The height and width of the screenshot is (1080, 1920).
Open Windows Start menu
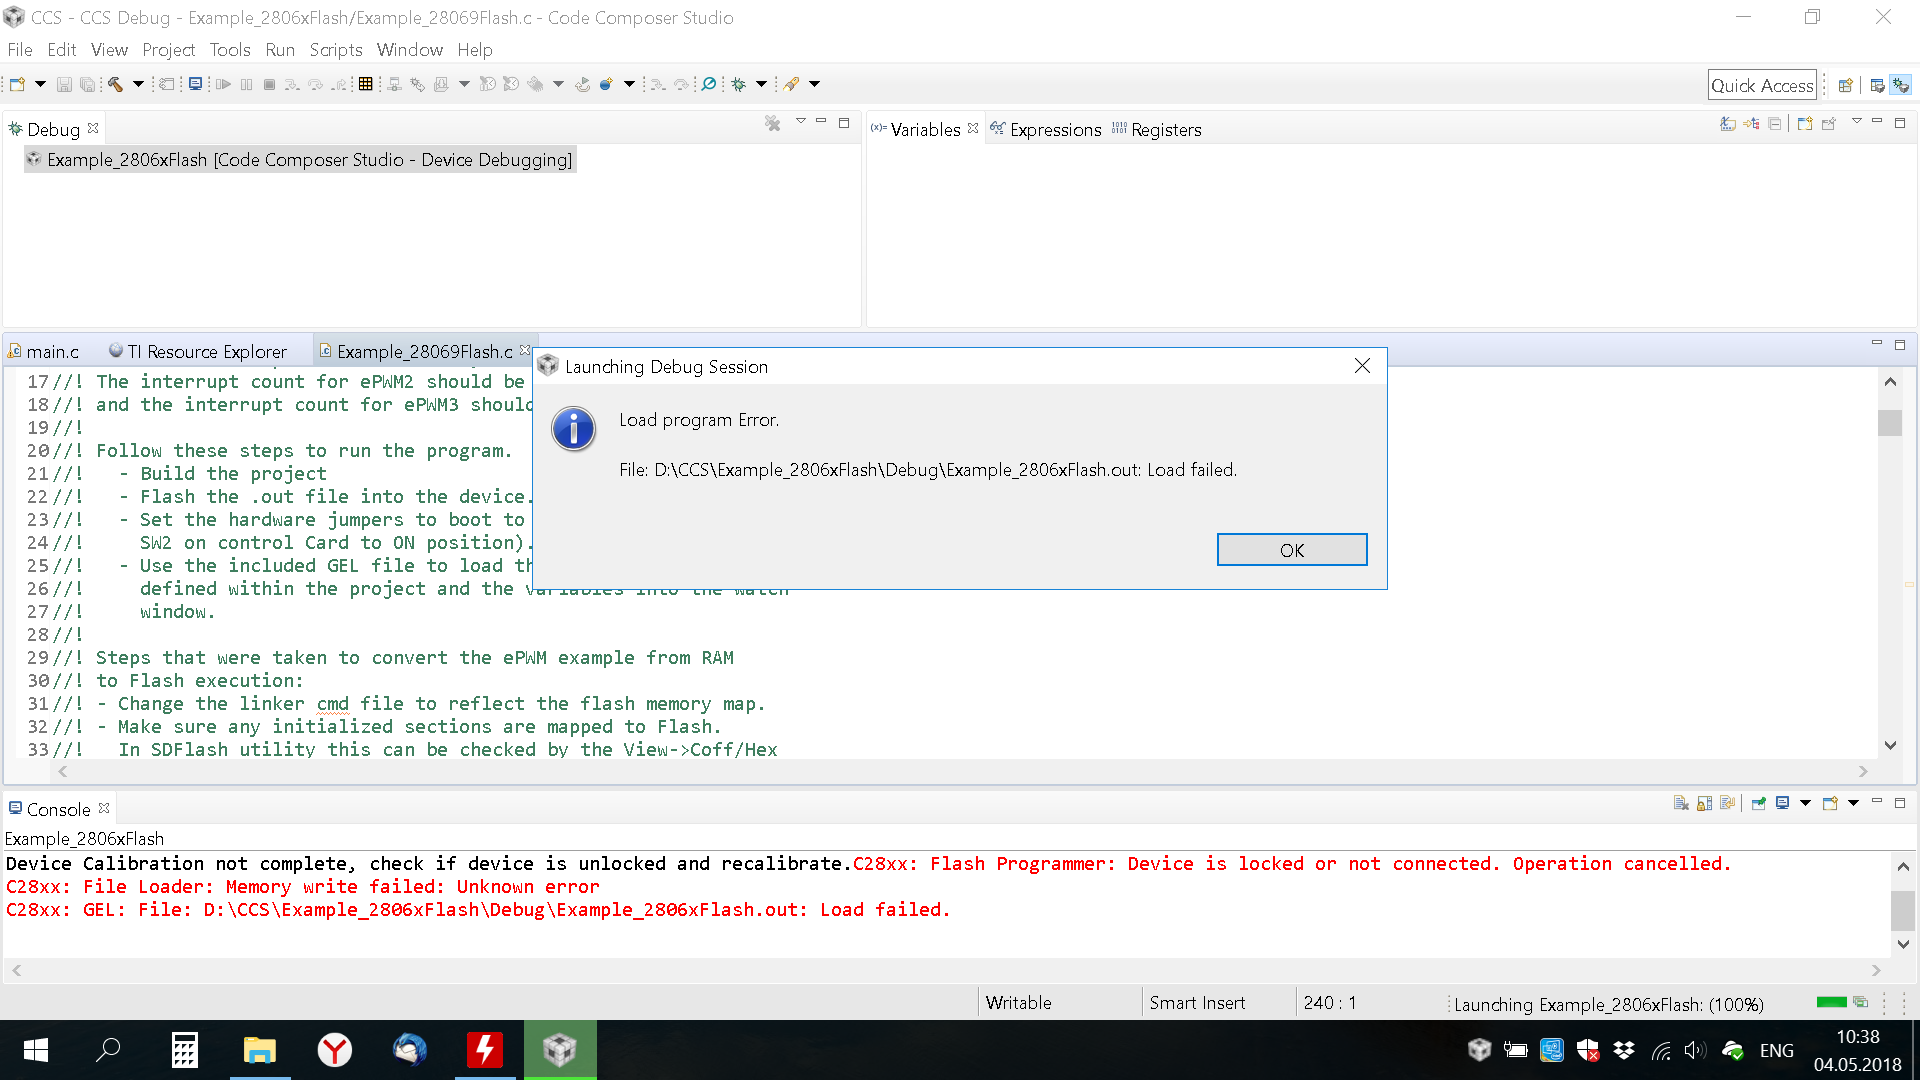pos(36,1050)
